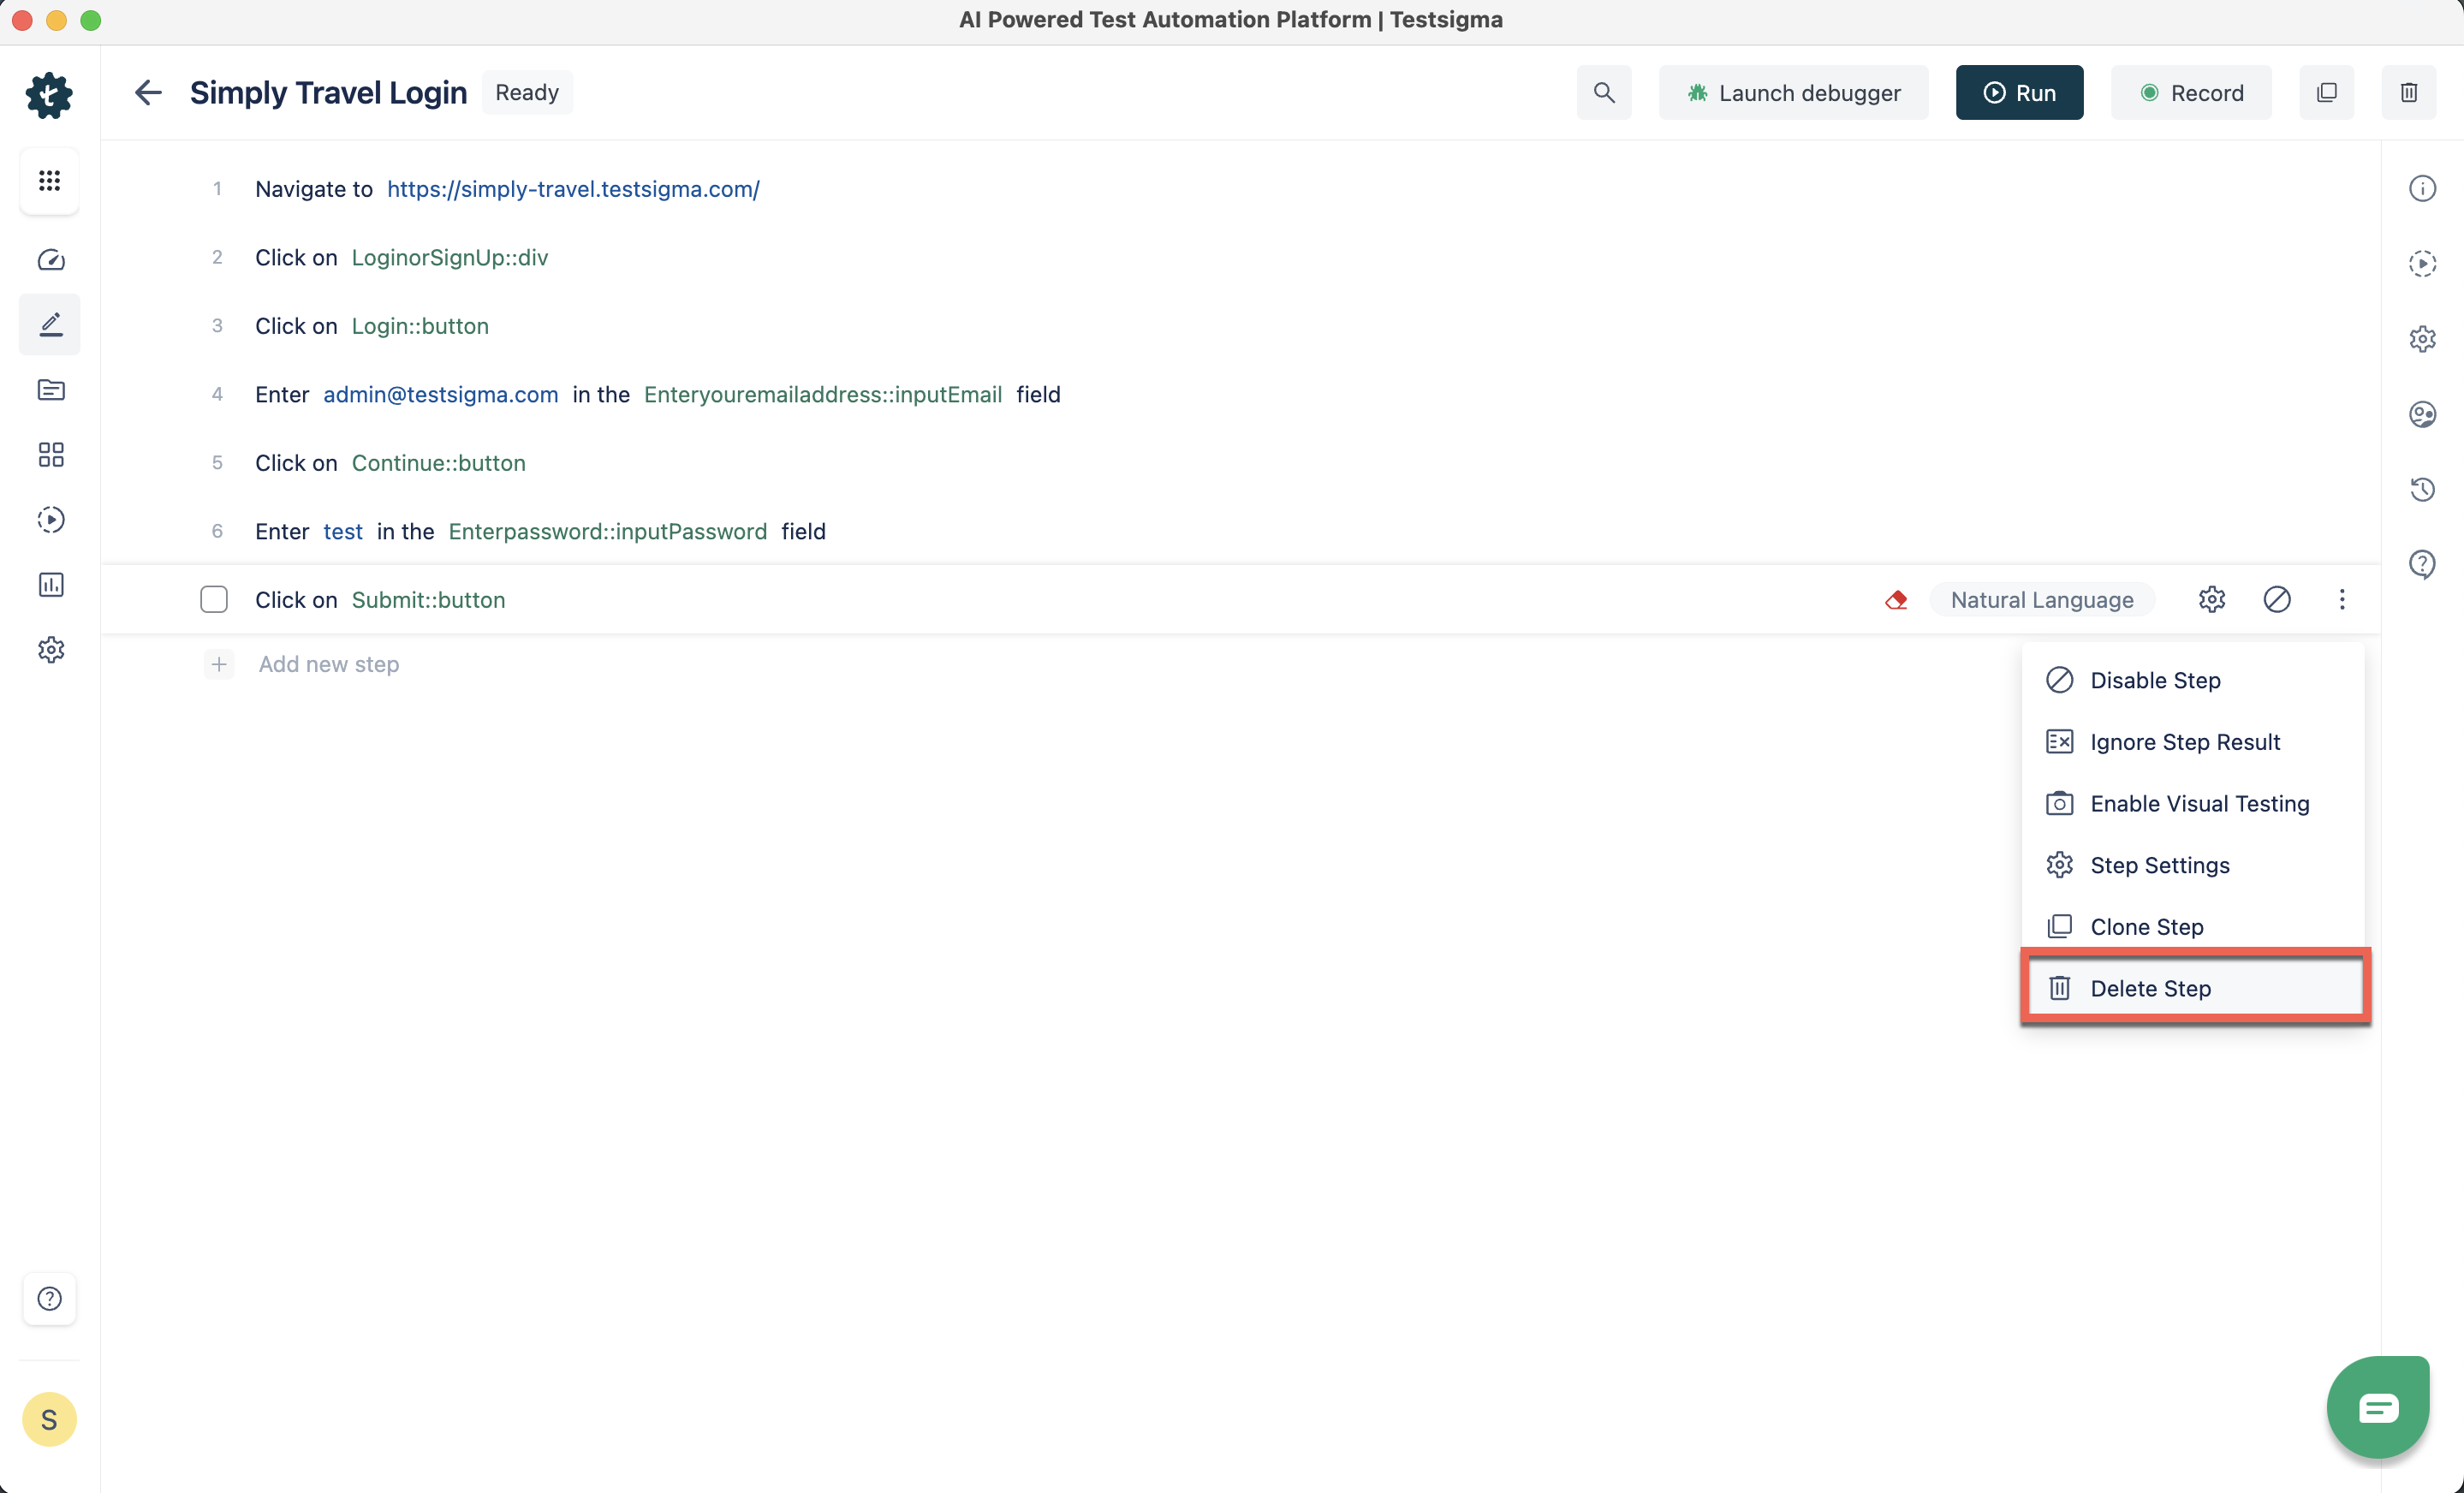Click the delete test icon in toolbar
This screenshot has width=2464, height=1493.
tap(2409, 92)
